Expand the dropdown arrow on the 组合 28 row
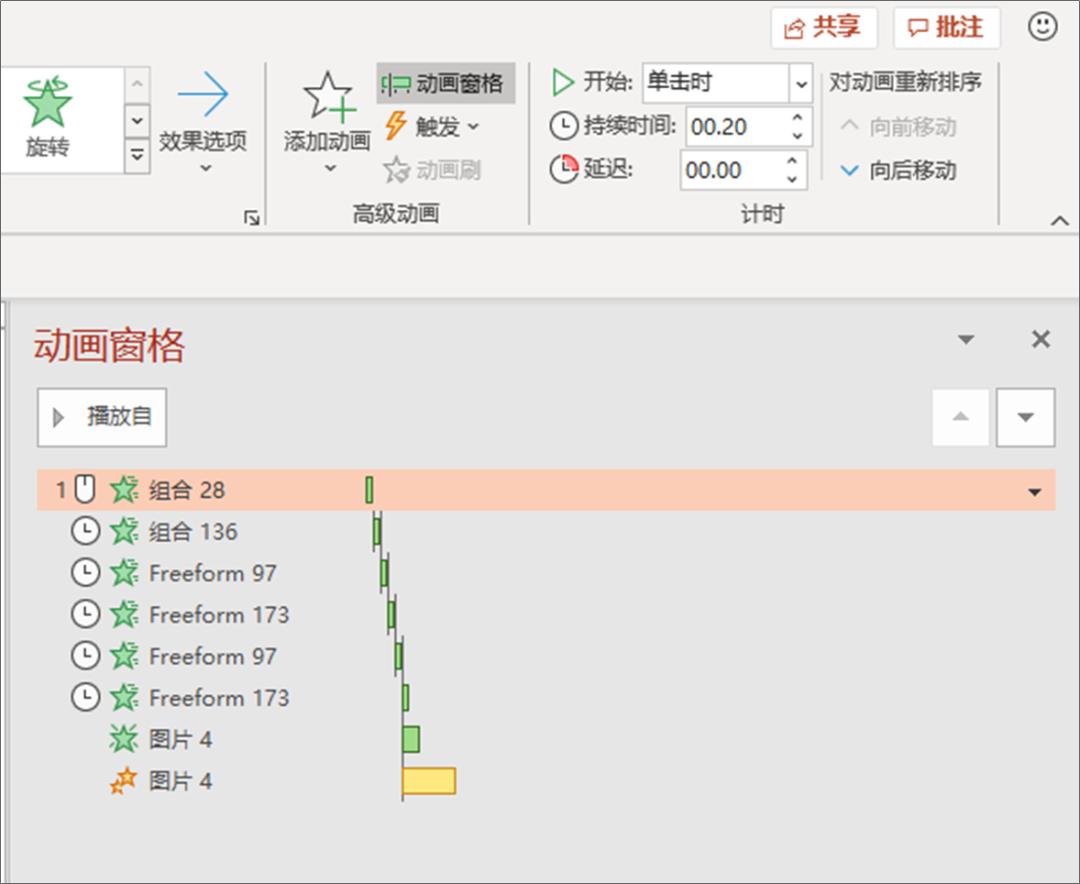 (x=1034, y=489)
